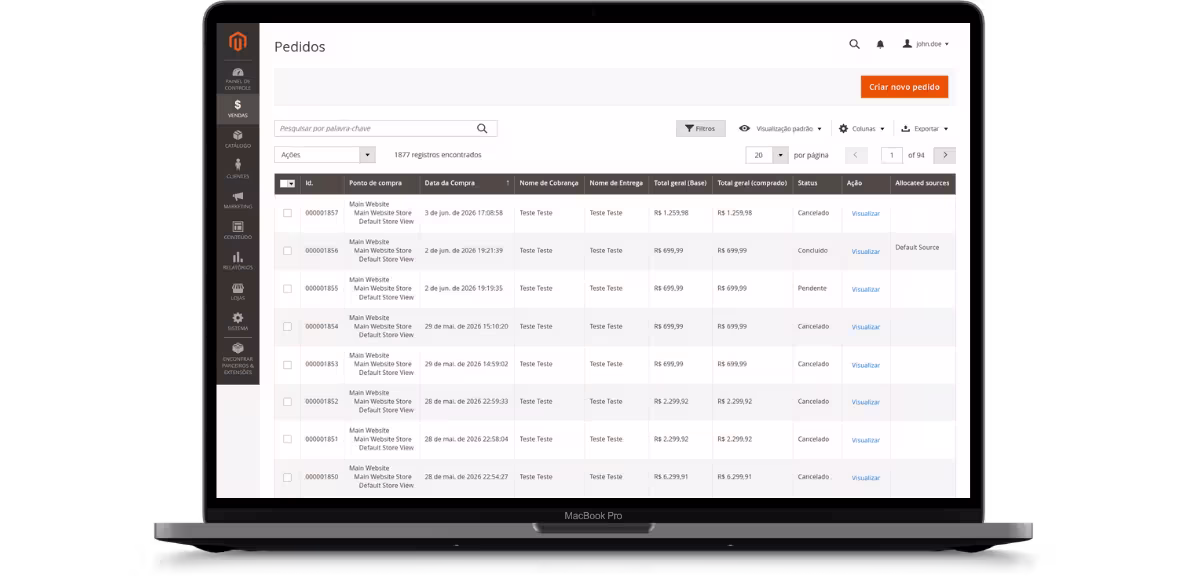This screenshot has height=576, width=1200.
Task: Expand the per-page count dropdown
Action: [x=780, y=155]
